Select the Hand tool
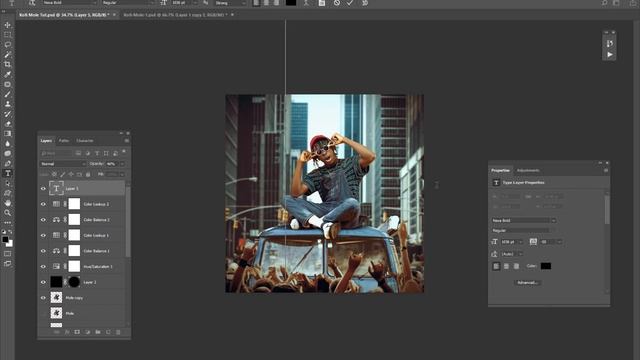This screenshot has height=360, width=640. point(7,203)
